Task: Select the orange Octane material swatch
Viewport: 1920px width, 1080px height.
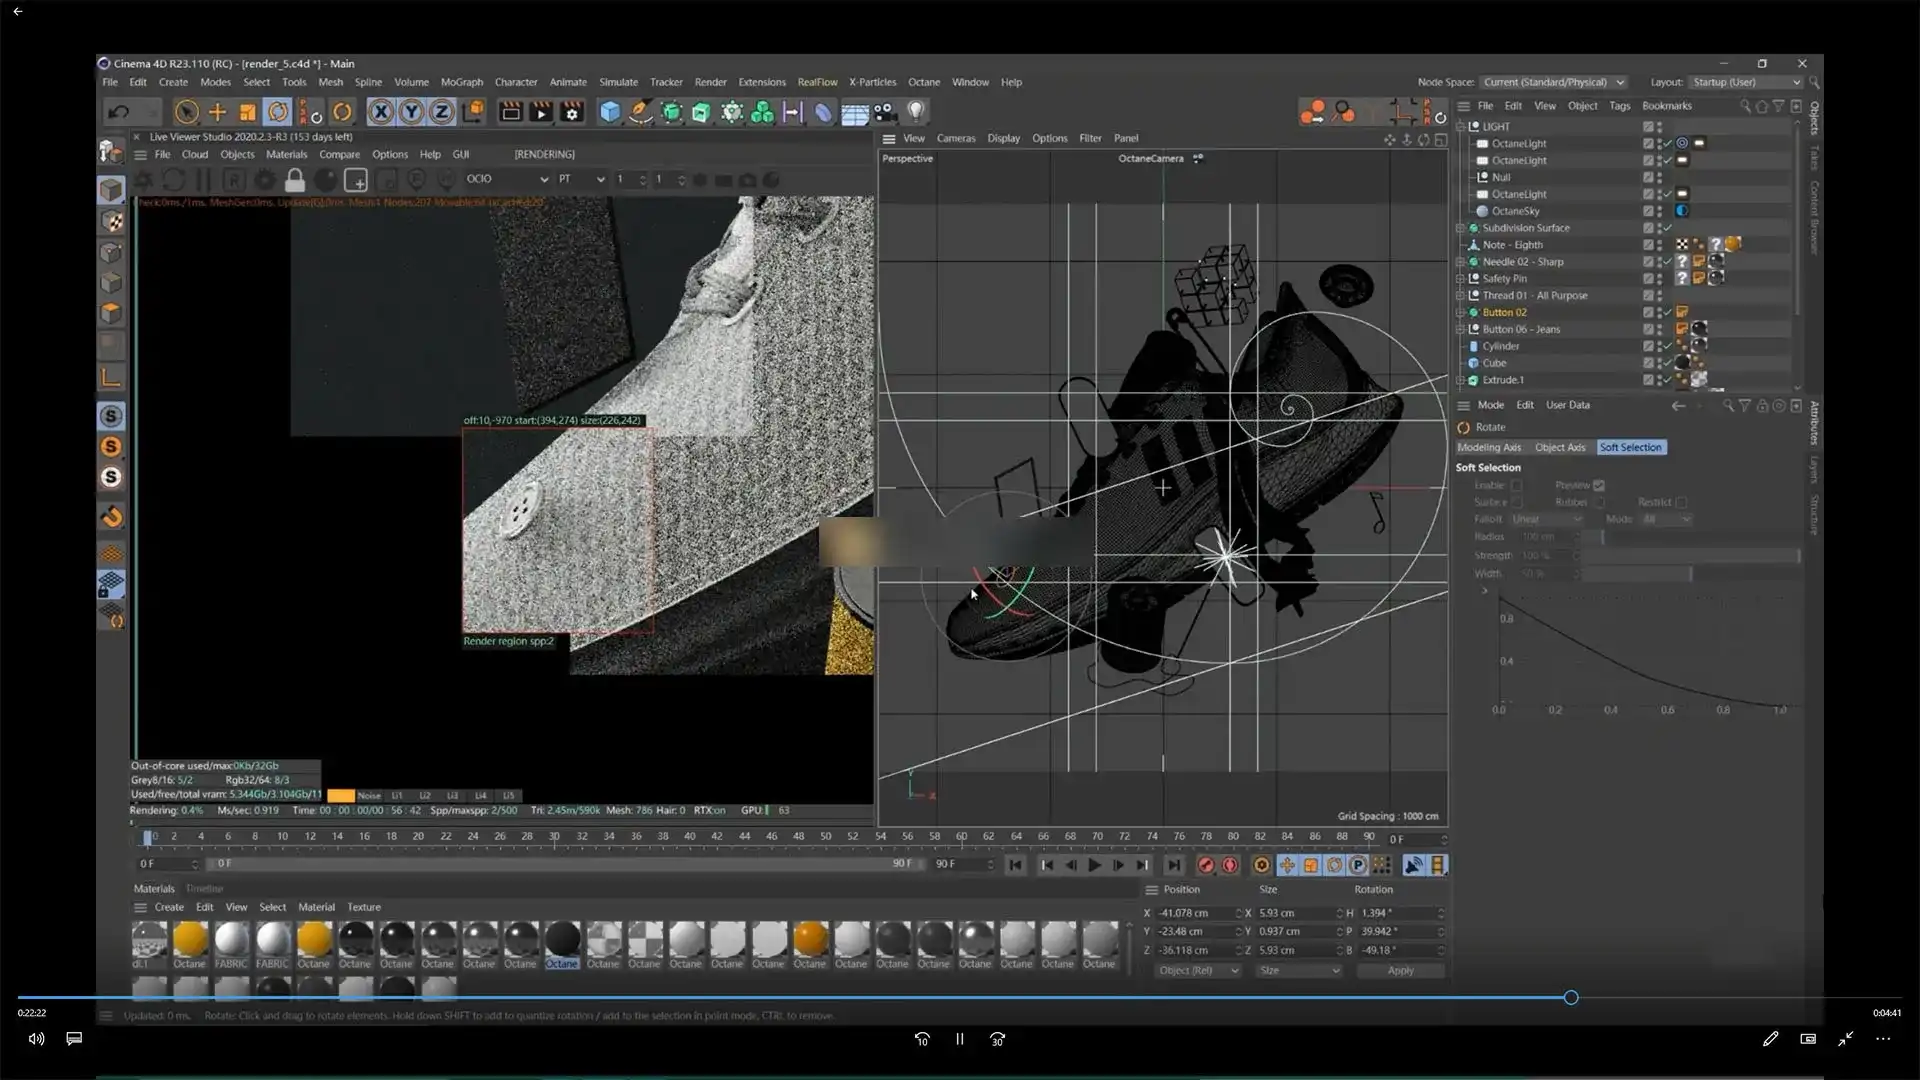Action: point(810,940)
